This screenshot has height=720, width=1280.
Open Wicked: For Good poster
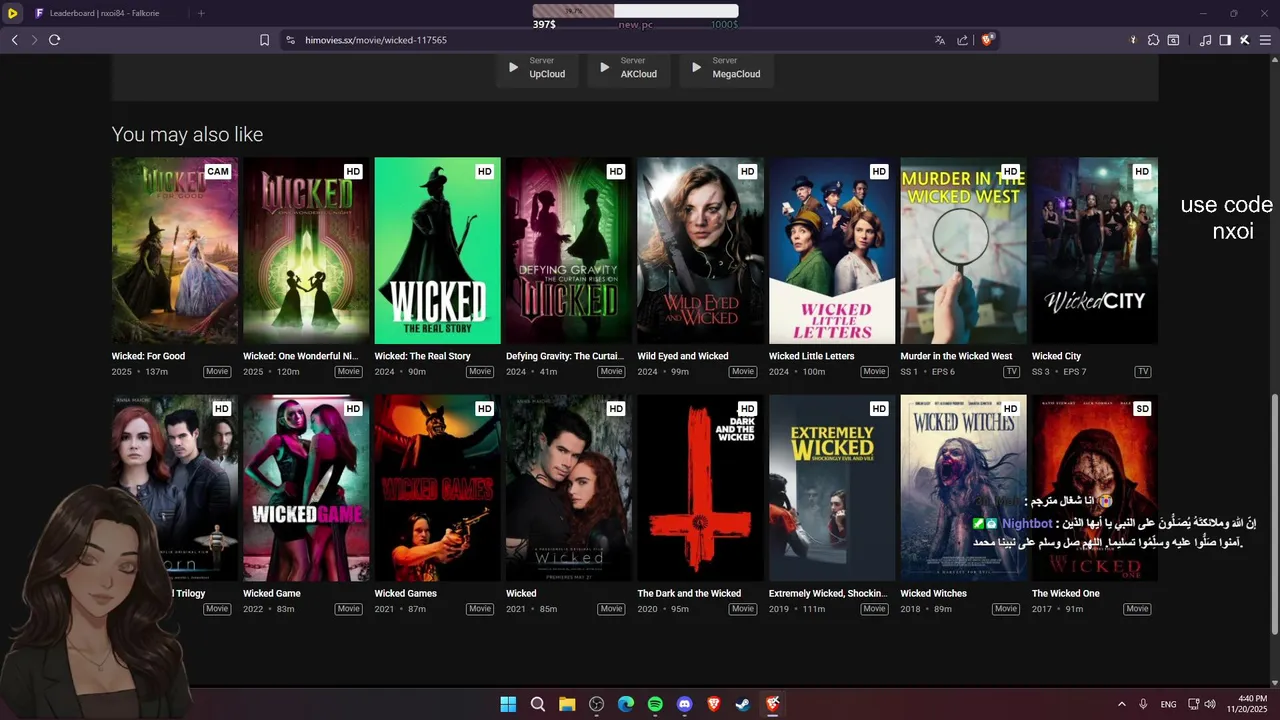[175, 250]
